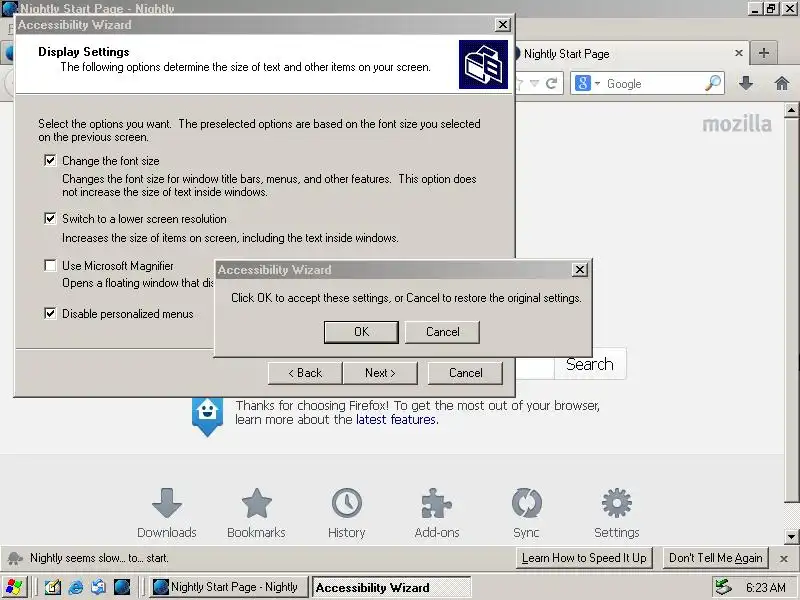The width and height of the screenshot is (800, 600).
Task: Open Add-ons puzzle piece on start page
Action: [x=437, y=513]
